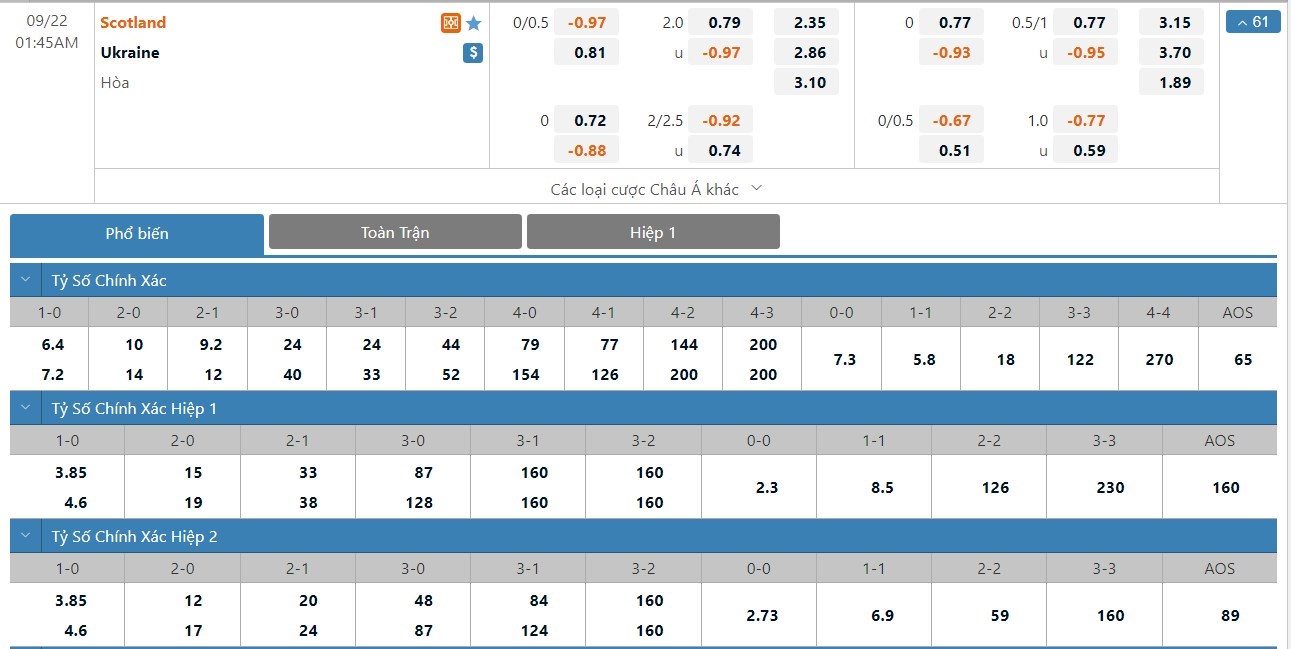Expand Các loại cược Châu Á khác
The width and height of the screenshot is (1291, 649).
click(656, 189)
